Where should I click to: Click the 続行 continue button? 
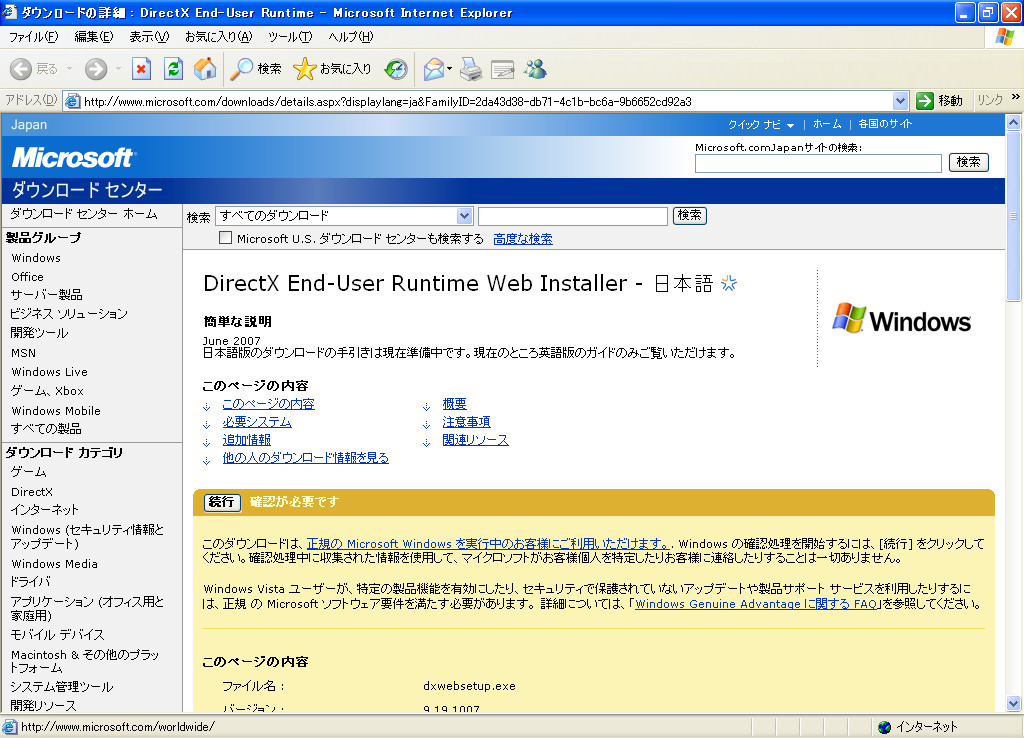click(222, 502)
